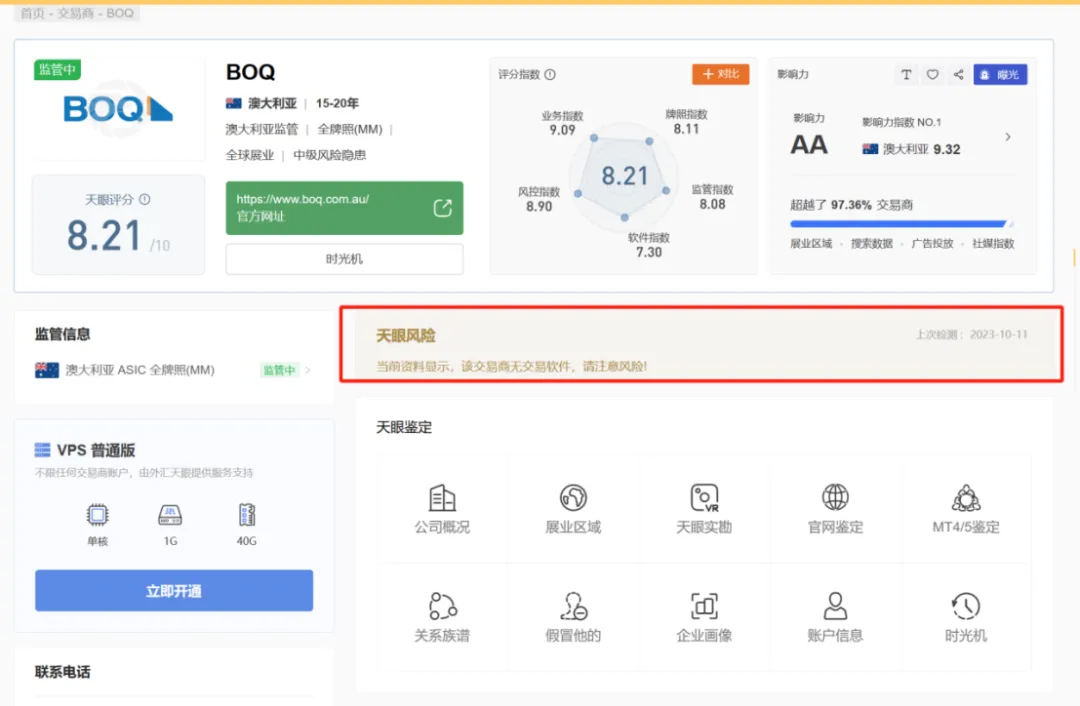
Task: Click the 牌照指数 8.11 label
Action: tap(686, 122)
